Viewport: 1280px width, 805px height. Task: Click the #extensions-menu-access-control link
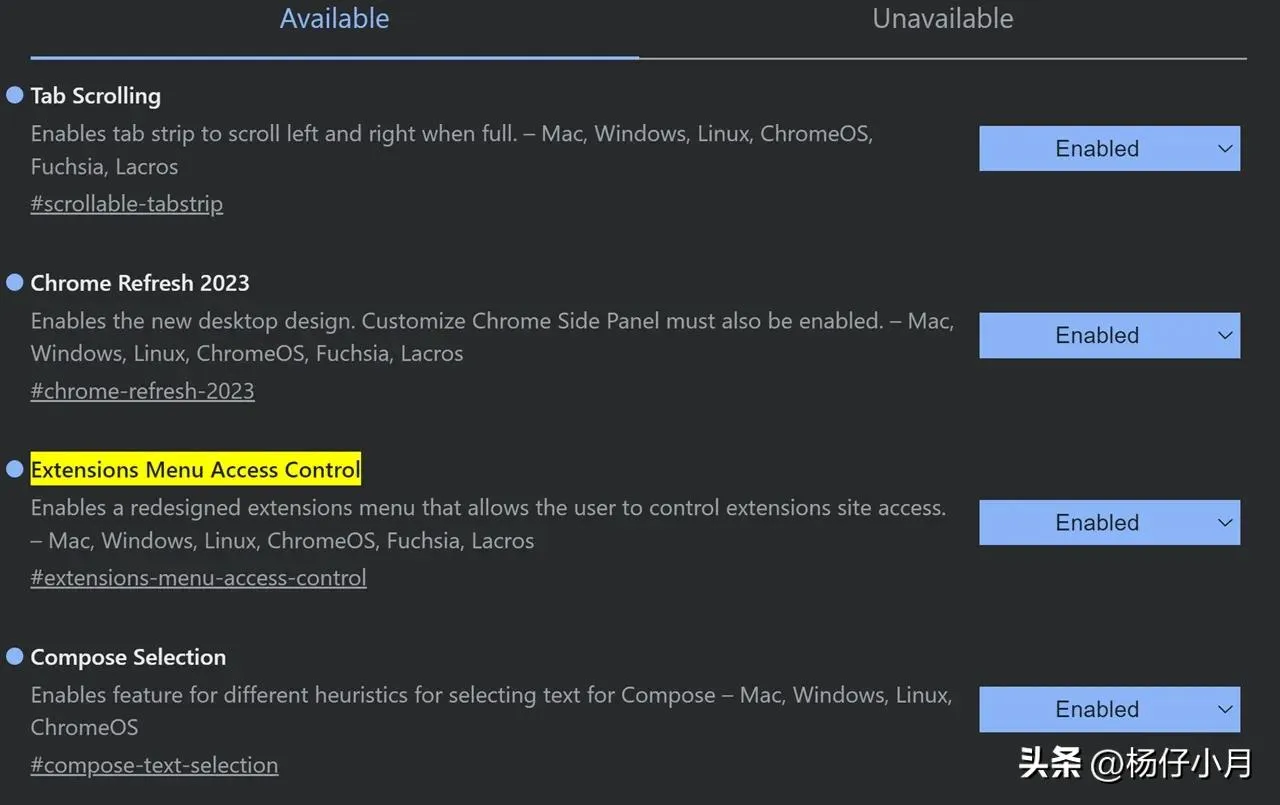coord(198,578)
